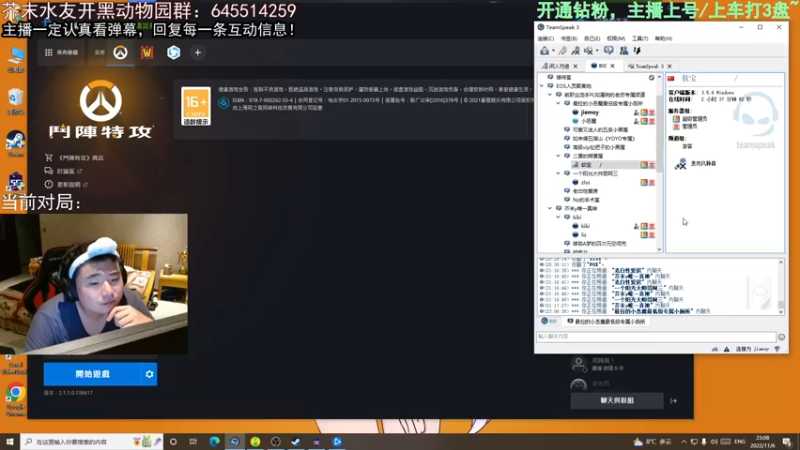
Task: Open the TeamSpeak contacts toolbar icon
Action: tap(623, 51)
